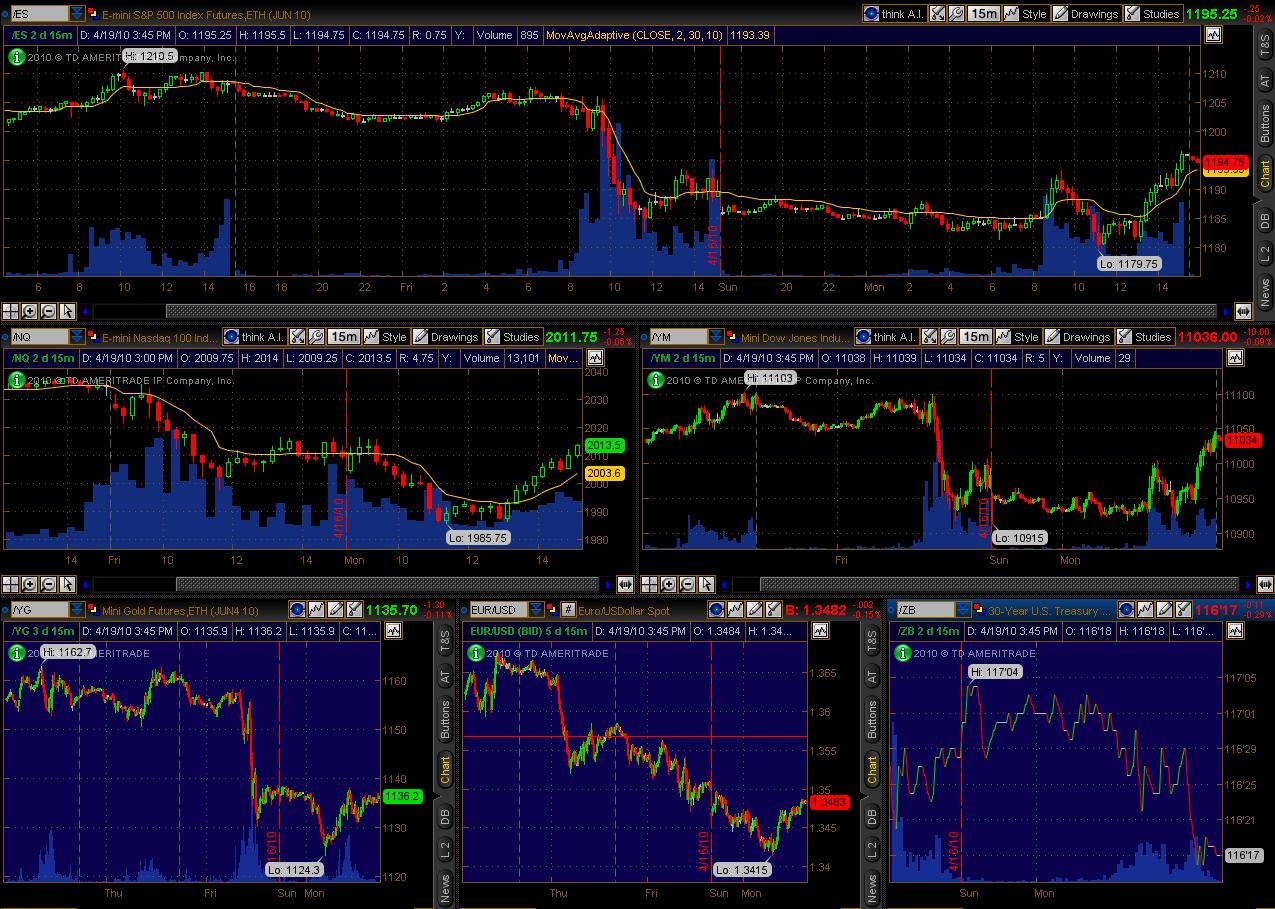This screenshot has height=909, width=1275.
Task: Toggle the crosshair grid tool below the /ZB chart
Action: [x=897, y=906]
